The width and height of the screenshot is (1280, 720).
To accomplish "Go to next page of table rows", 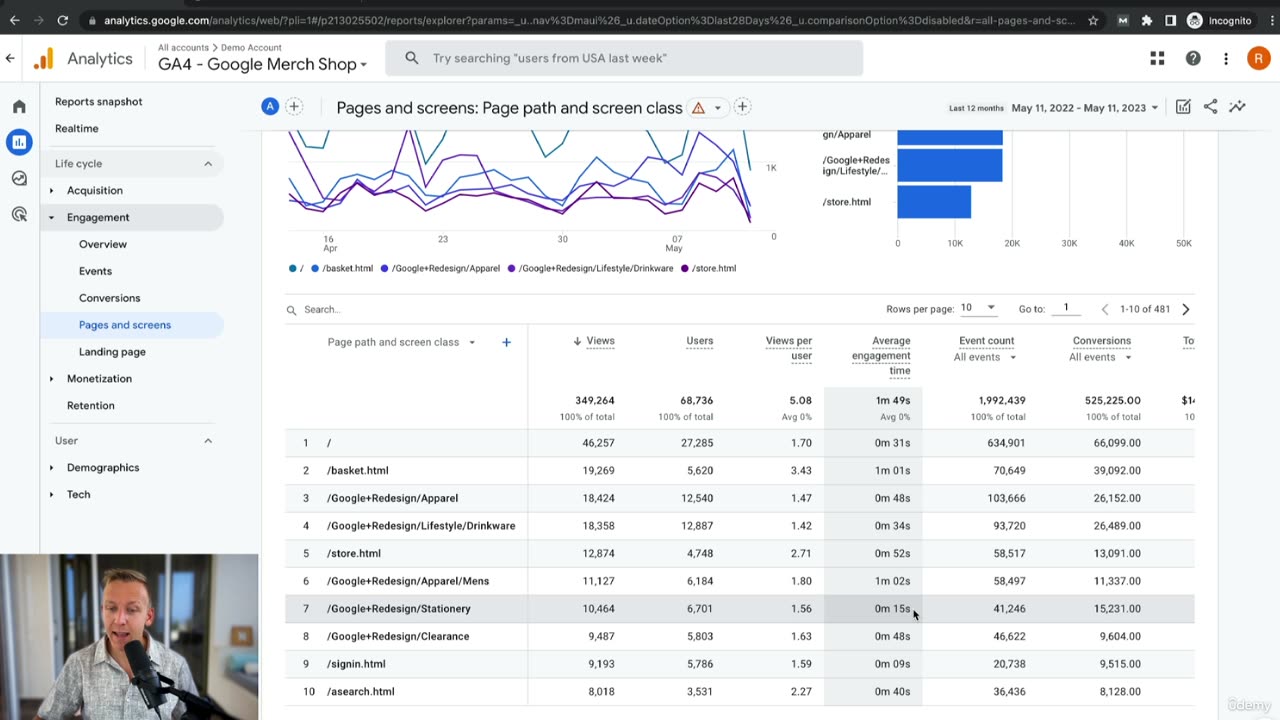I will pos(1186,309).
